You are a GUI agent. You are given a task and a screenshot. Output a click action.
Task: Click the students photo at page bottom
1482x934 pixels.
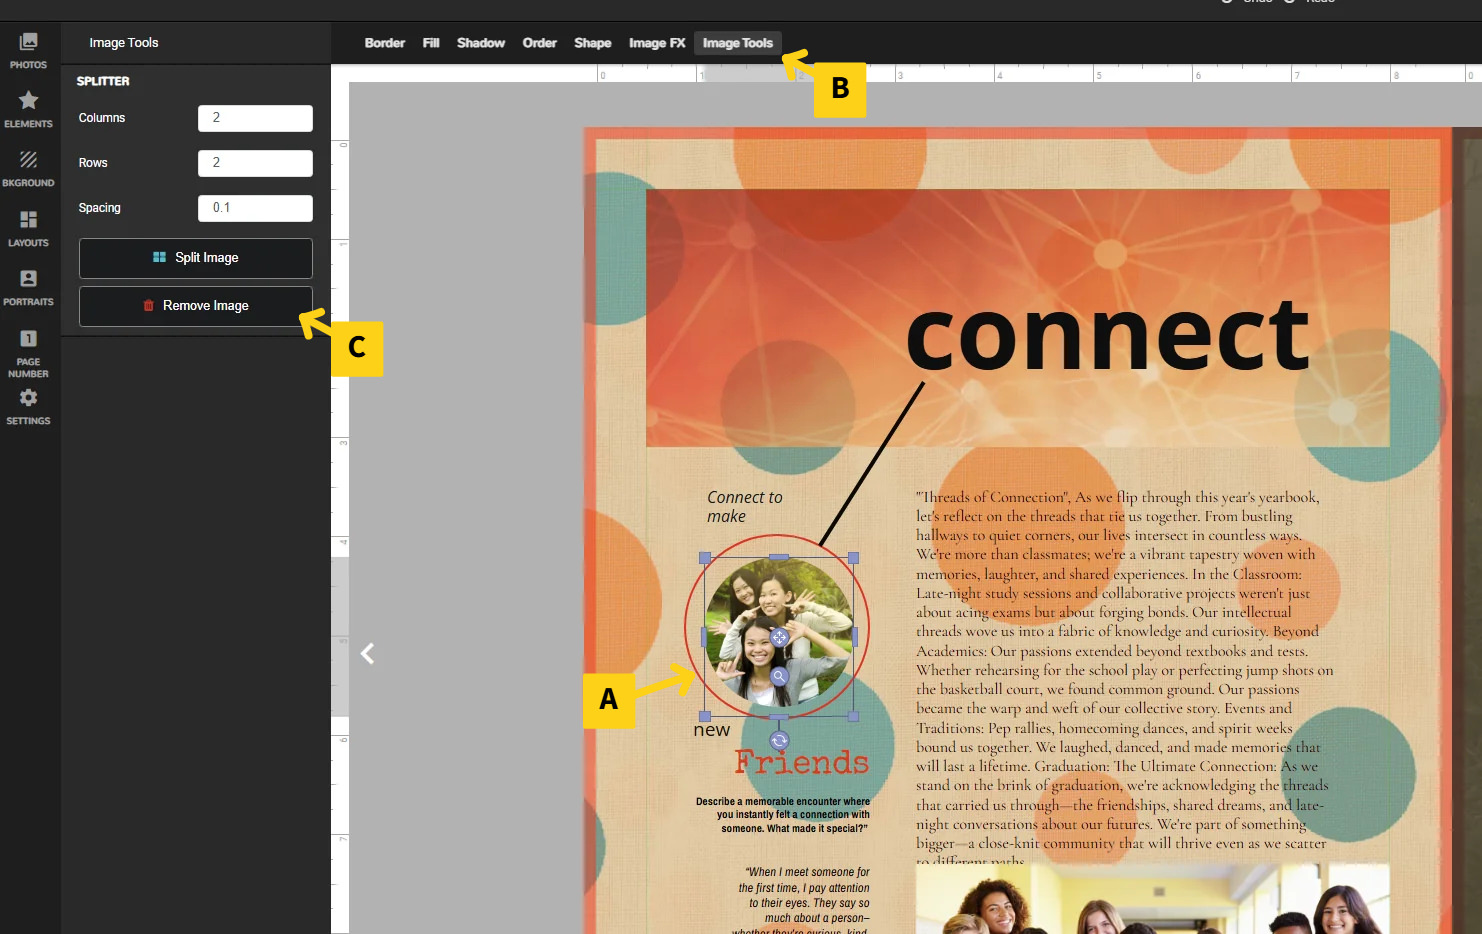pyautogui.click(x=1152, y=899)
